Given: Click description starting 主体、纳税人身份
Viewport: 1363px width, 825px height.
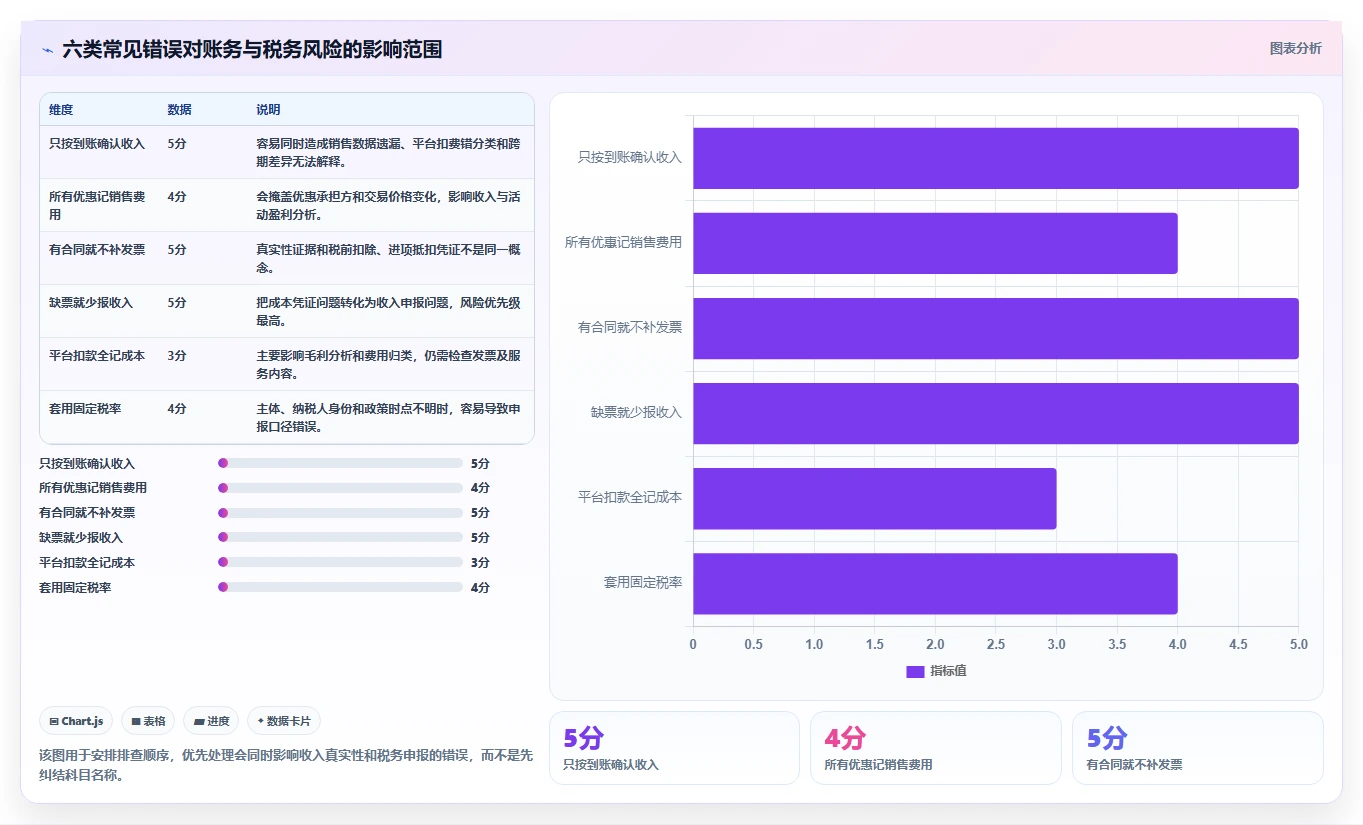Looking at the screenshot, I should (x=388, y=417).
